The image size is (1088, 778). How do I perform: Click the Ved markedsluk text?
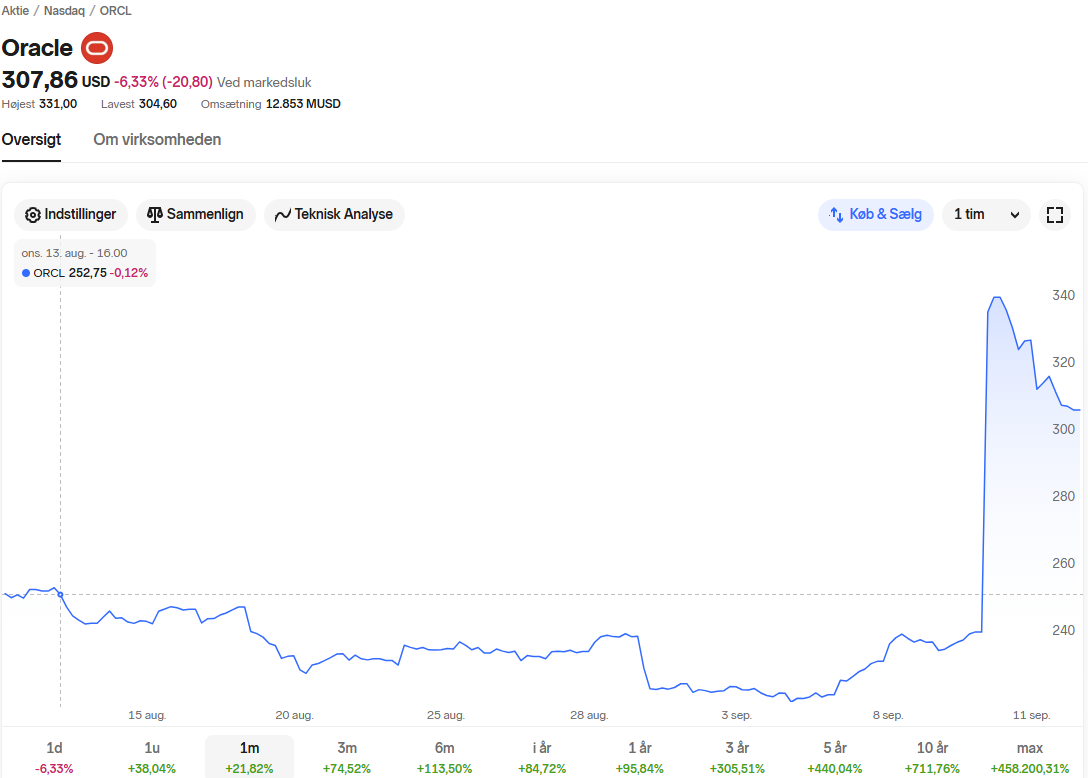pos(264,83)
